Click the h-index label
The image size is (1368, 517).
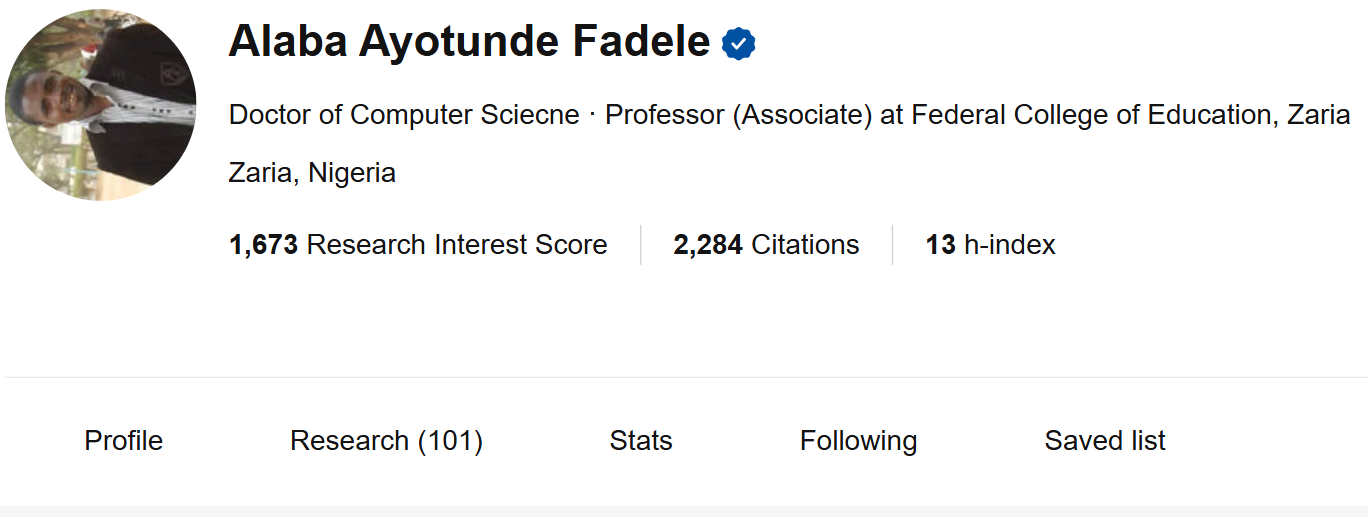pyautogui.click(x=1010, y=245)
